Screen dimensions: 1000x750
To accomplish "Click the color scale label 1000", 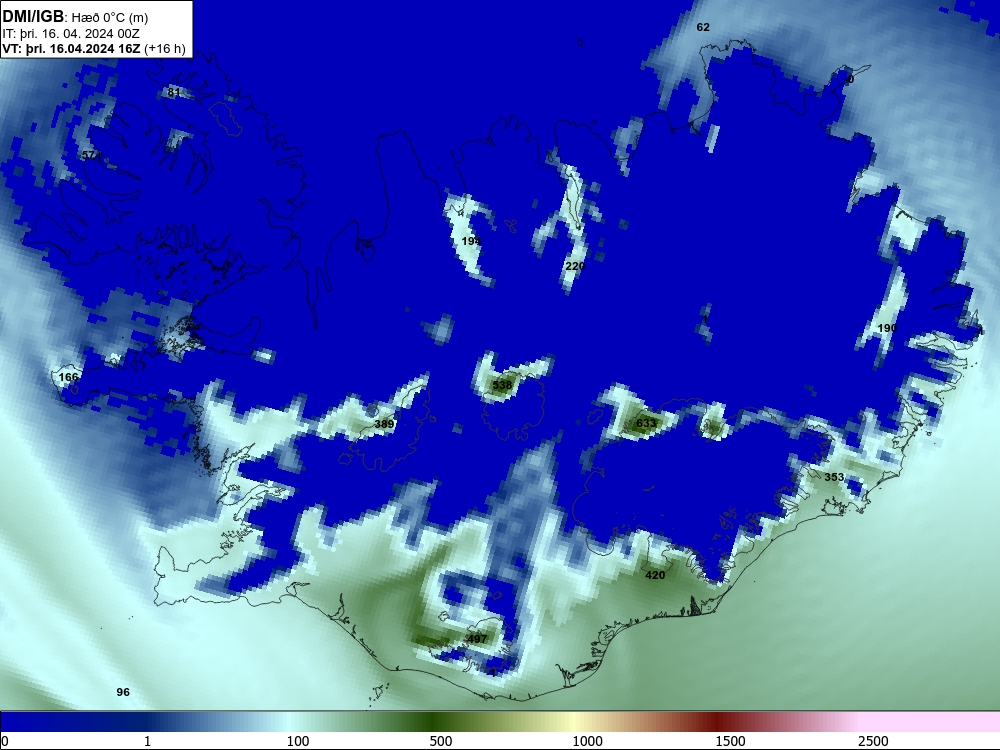I will tap(587, 741).
